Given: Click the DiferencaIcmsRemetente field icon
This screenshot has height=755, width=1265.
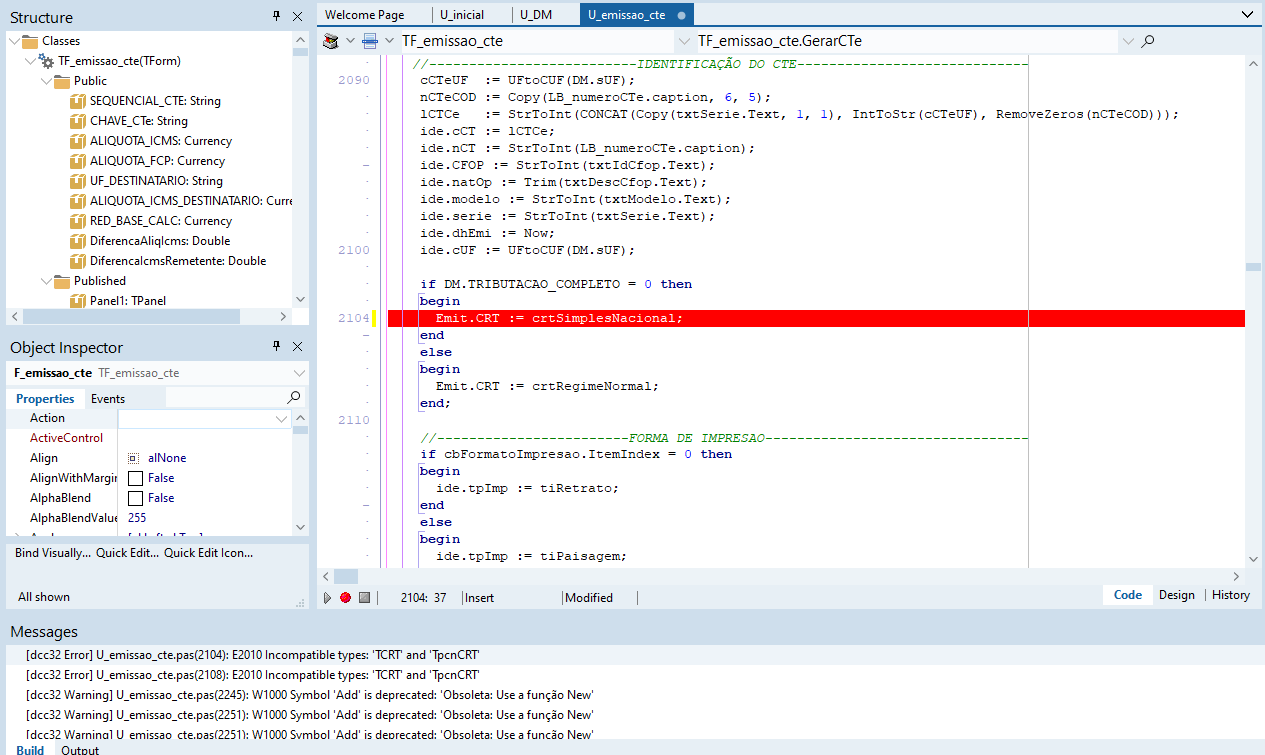Looking at the screenshot, I should 78,261.
